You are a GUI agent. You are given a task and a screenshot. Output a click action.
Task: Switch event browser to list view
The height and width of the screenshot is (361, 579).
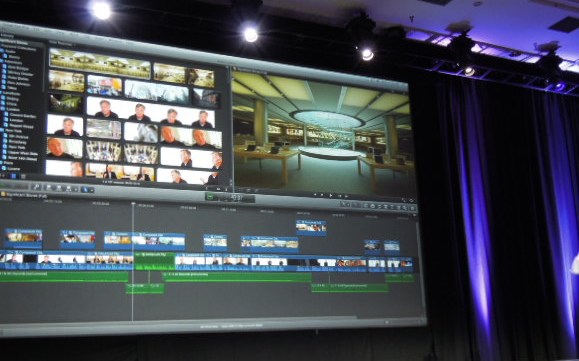coord(23,176)
